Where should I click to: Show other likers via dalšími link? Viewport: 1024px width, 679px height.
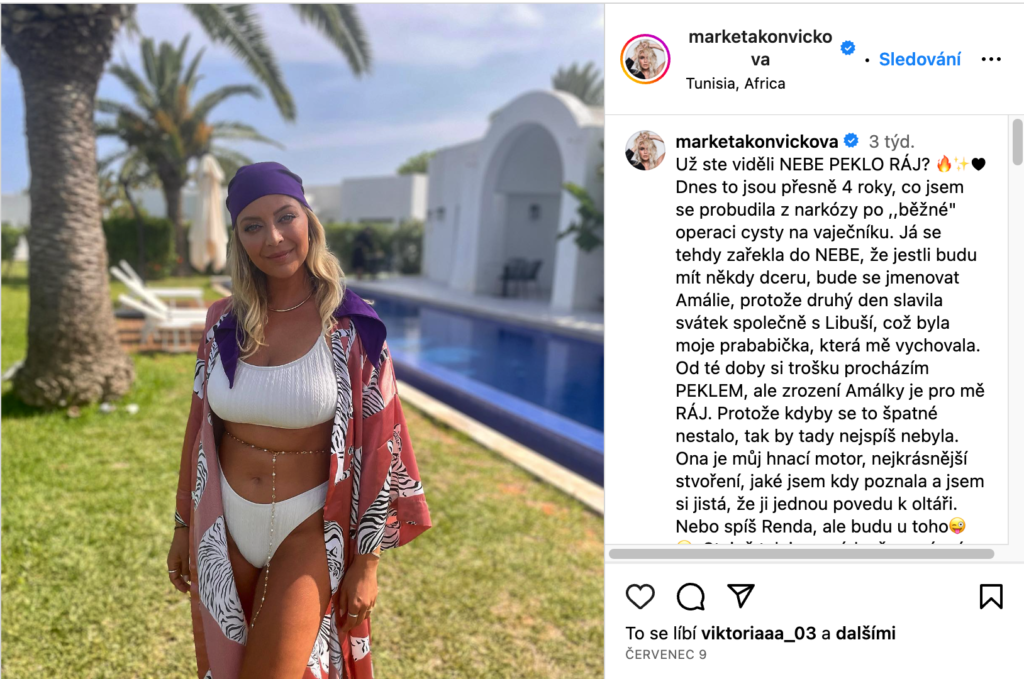[x=865, y=633]
